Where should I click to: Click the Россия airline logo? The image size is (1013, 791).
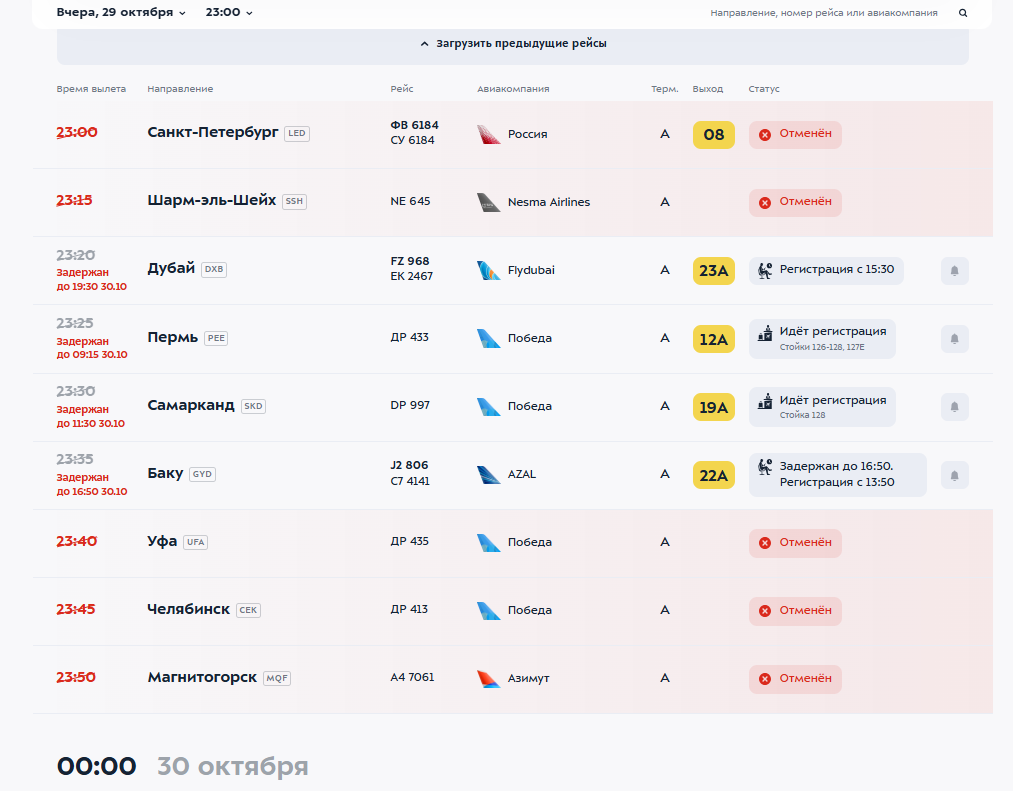click(x=488, y=134)
